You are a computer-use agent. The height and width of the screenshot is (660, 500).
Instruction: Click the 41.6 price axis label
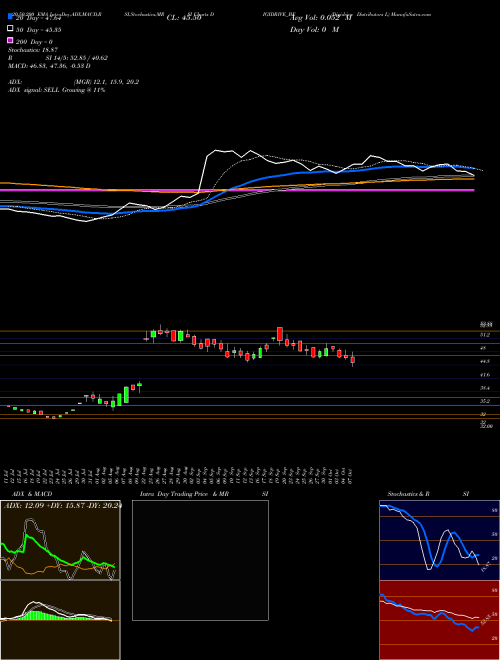pyautogui.click(x=485, y=375)
